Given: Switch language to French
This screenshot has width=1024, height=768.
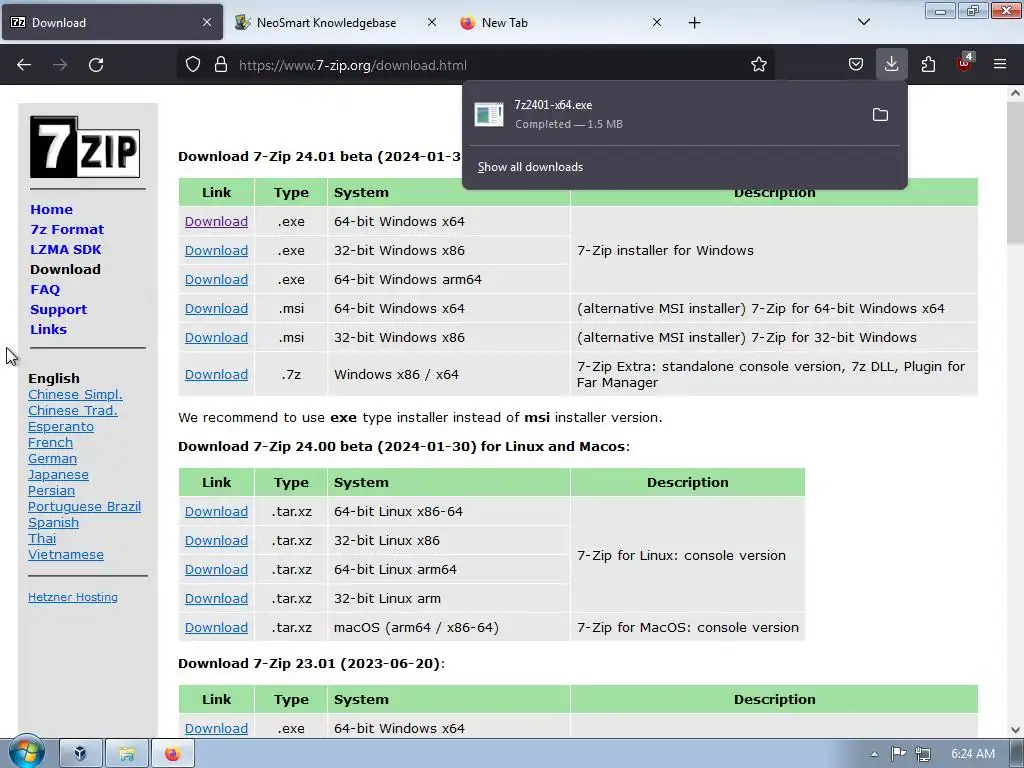Looking at the screenshot, I should [x=50, y=443].
